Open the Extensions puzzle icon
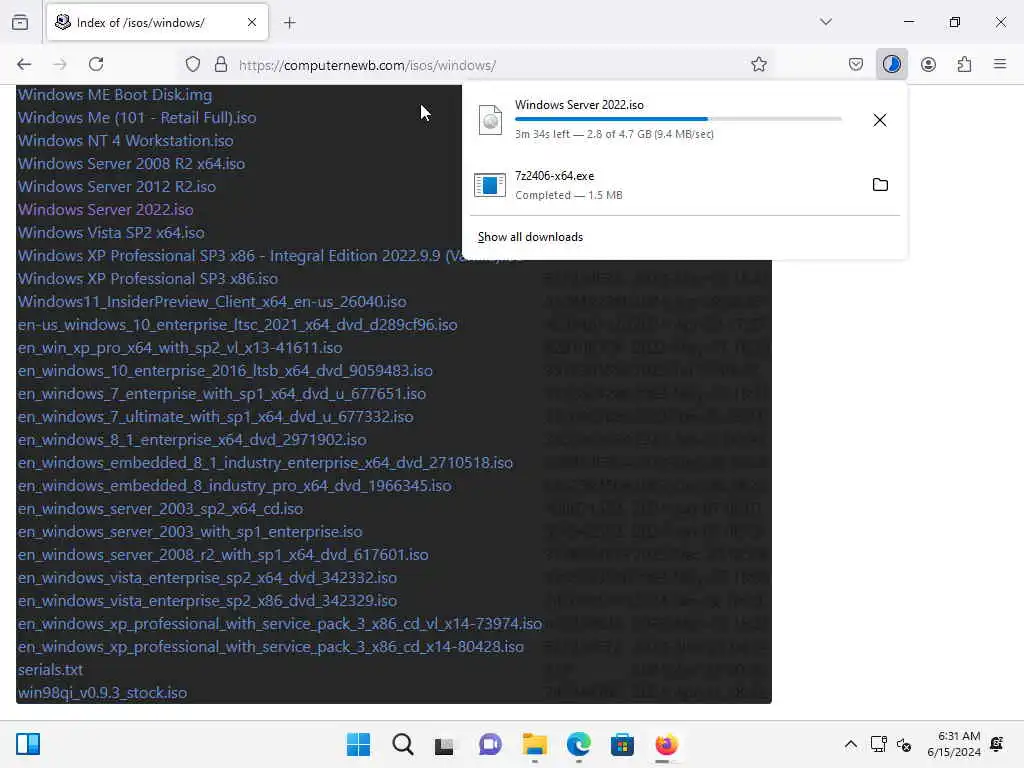Screen dimensions: 1024x768 pyautogui.click(x=965, y=64)
